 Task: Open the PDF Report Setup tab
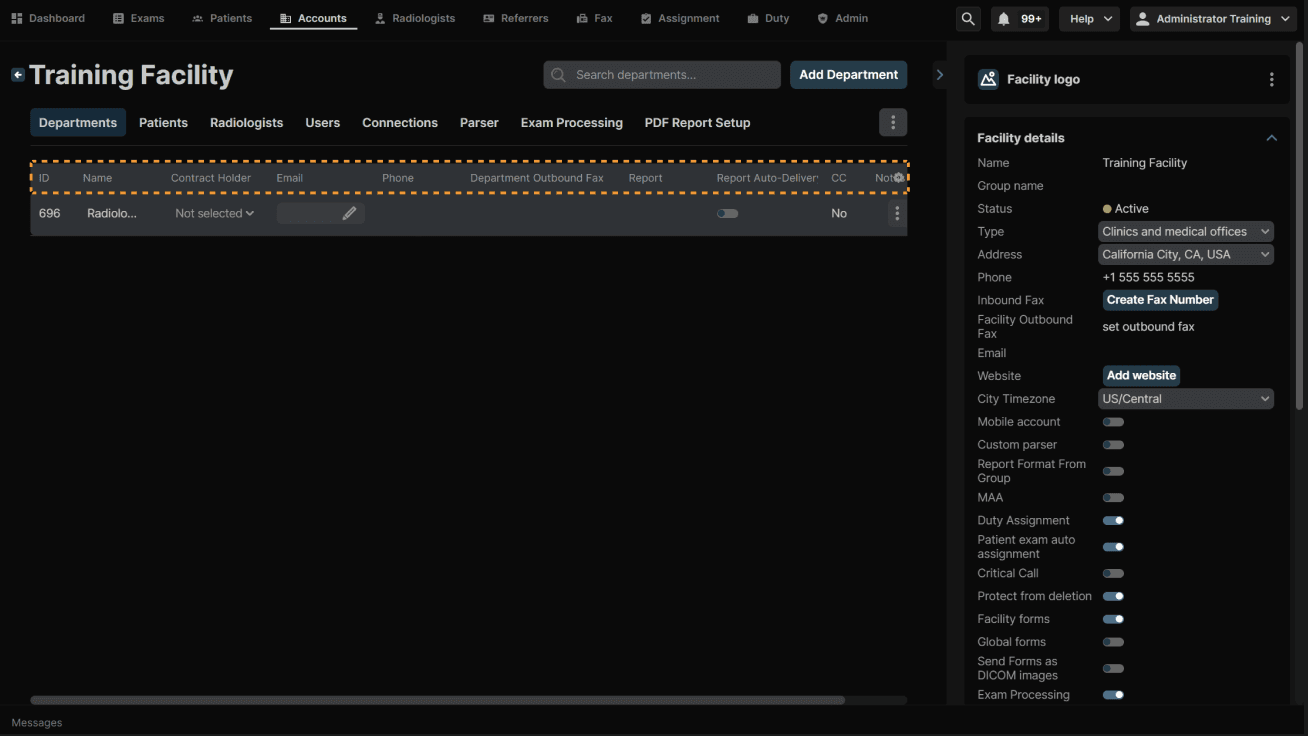tap(697, 123)
